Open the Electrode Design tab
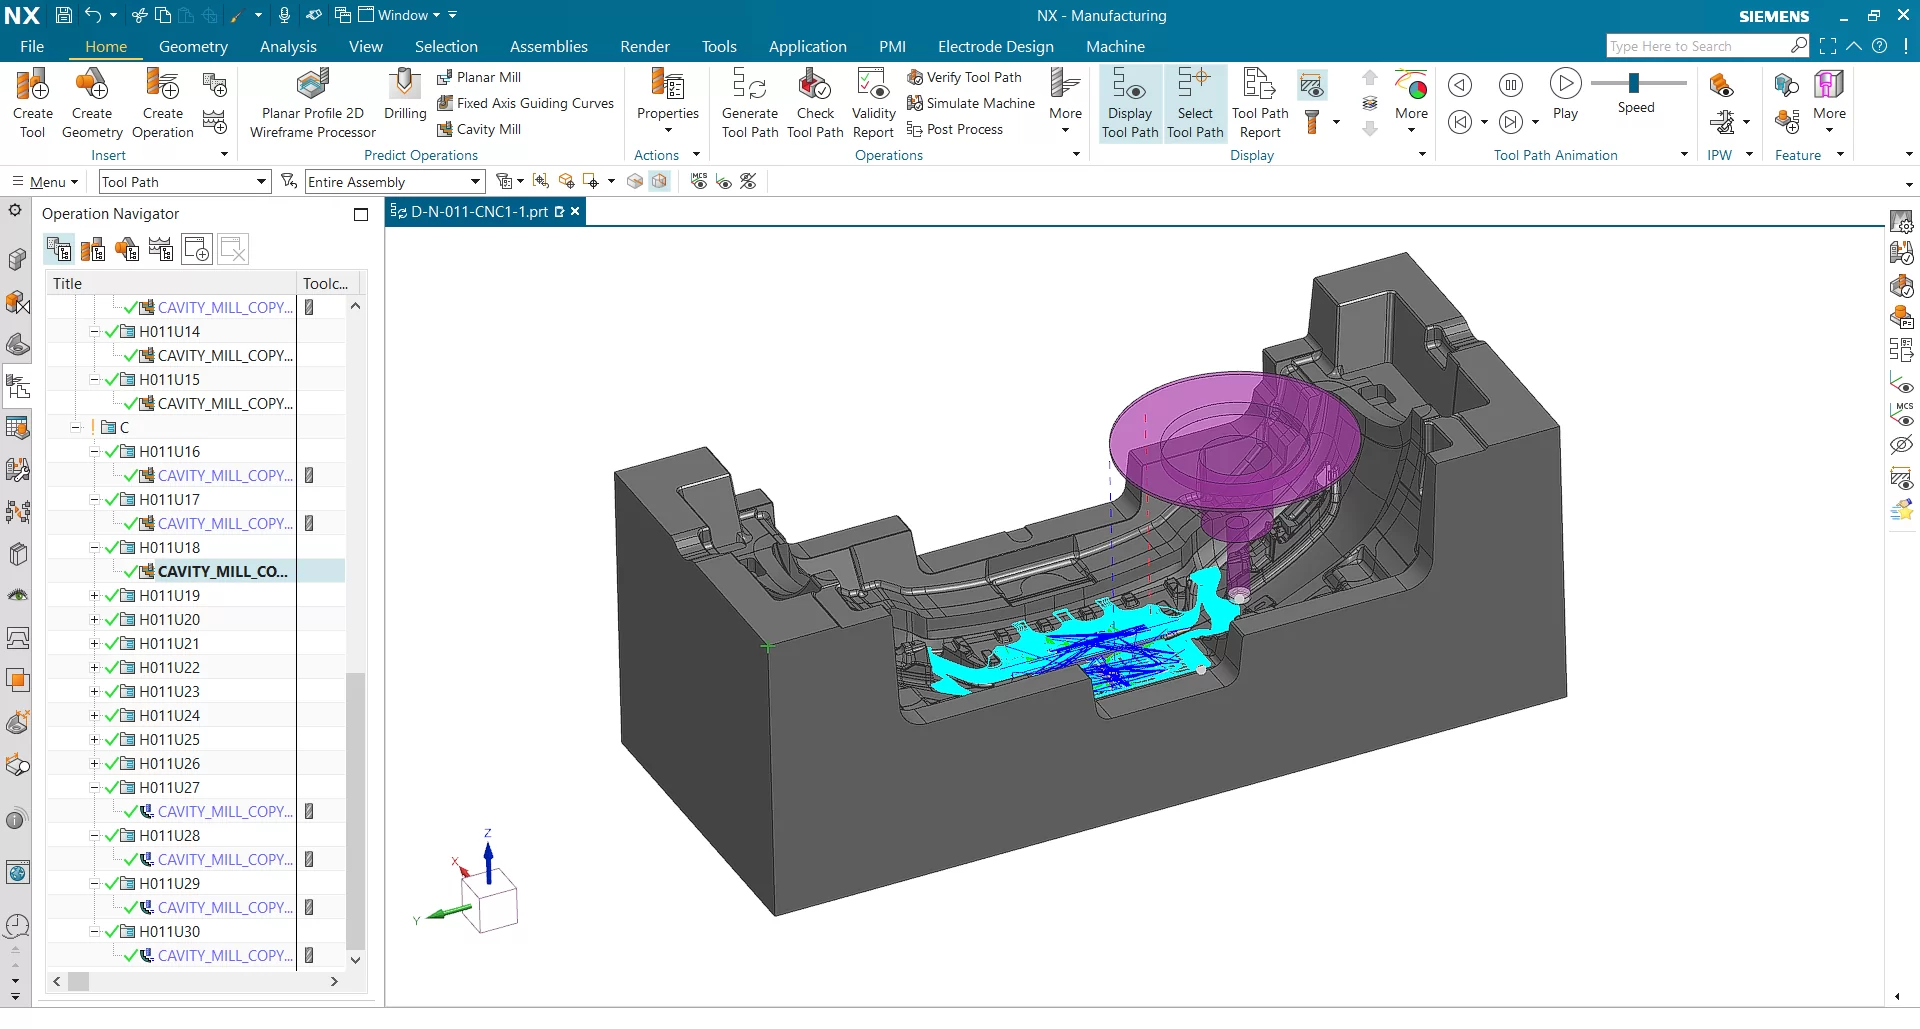The image size is (1920, 1029). pyautogui.click(x=995, y=46)
